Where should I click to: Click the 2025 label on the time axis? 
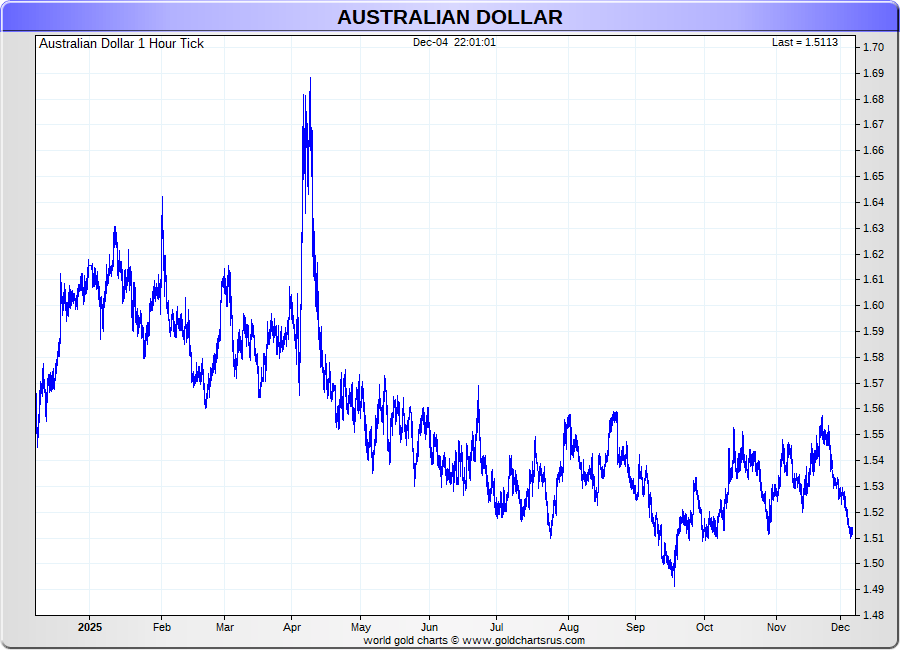89,628
